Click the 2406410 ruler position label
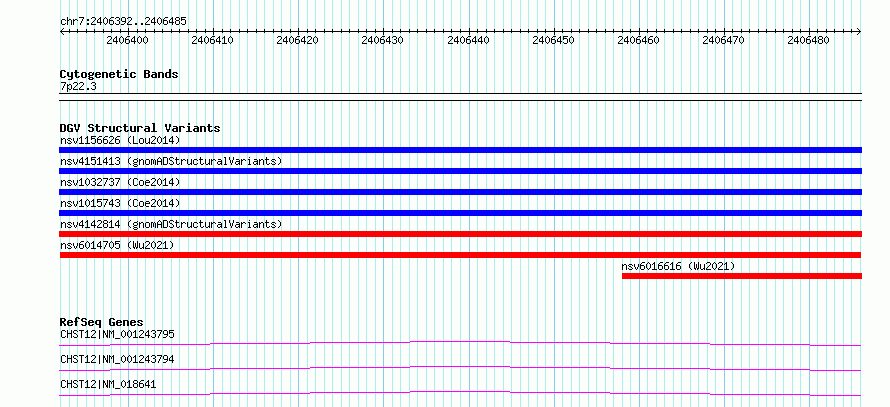The width and height of the screenshot is (890, 407). [213, 40]
